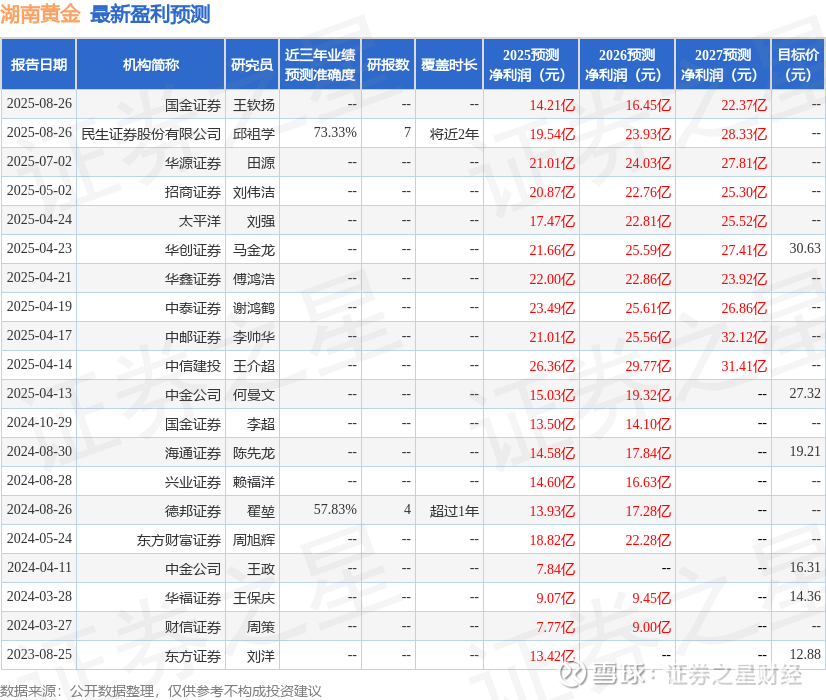Image resolution: width=826 pixels, height=700 pixels.
Task: Click analyst name 邱祖学
Action: [x=254, y=134]
